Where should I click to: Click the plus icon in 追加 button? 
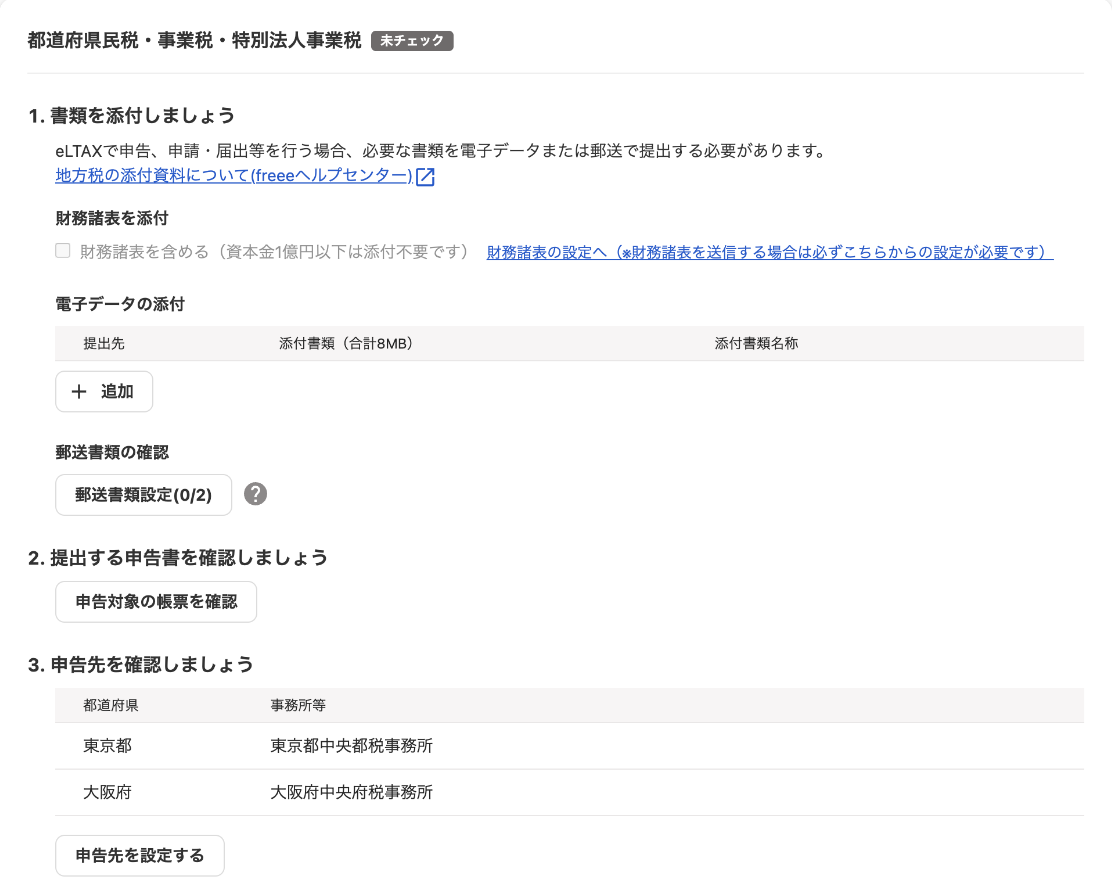pos(79,391)
